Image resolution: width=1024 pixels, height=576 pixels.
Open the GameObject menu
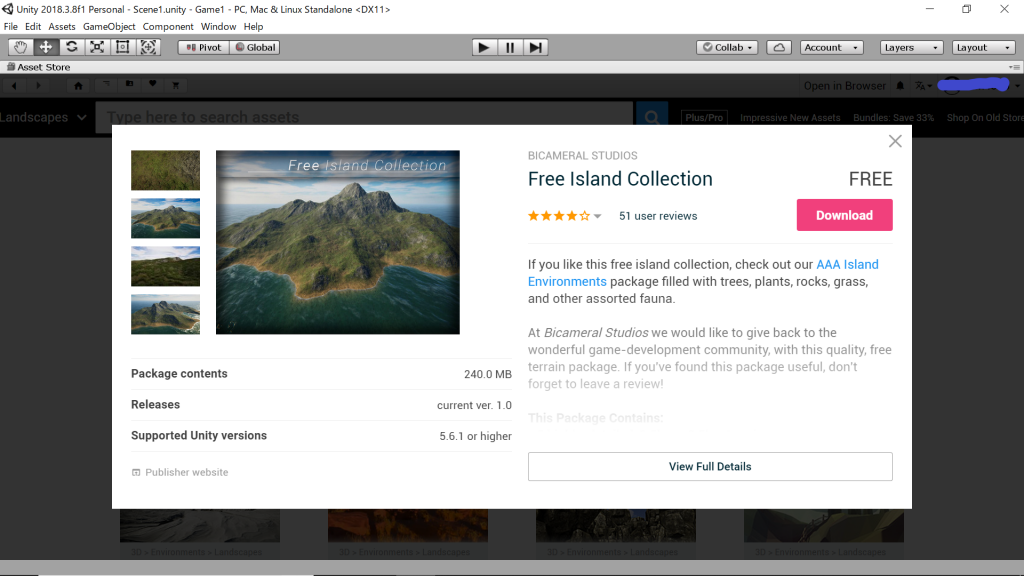click(x=109, y=27)
